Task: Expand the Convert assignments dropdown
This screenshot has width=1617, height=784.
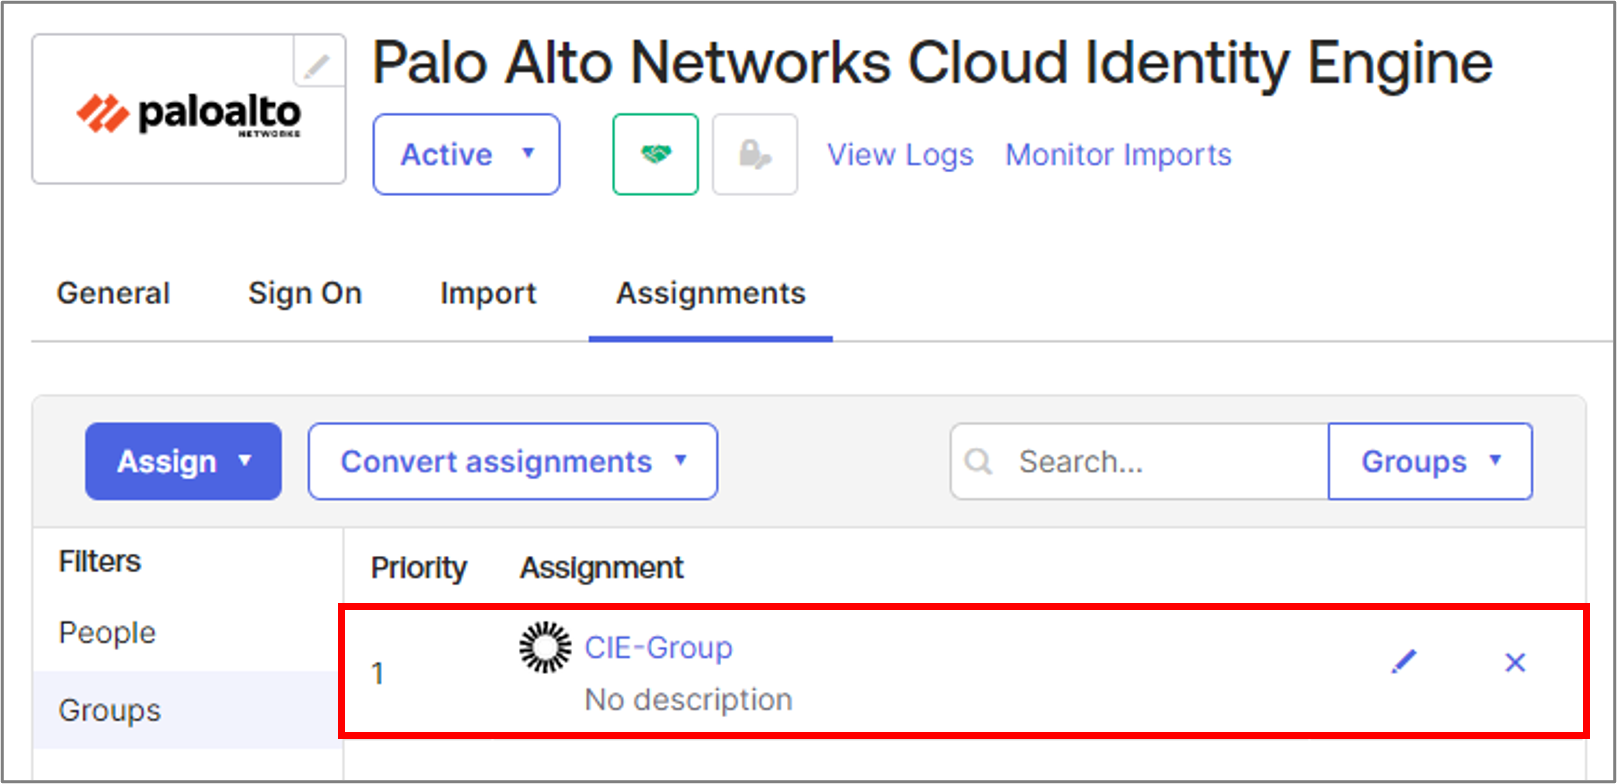Action: (x=513, y=461)
